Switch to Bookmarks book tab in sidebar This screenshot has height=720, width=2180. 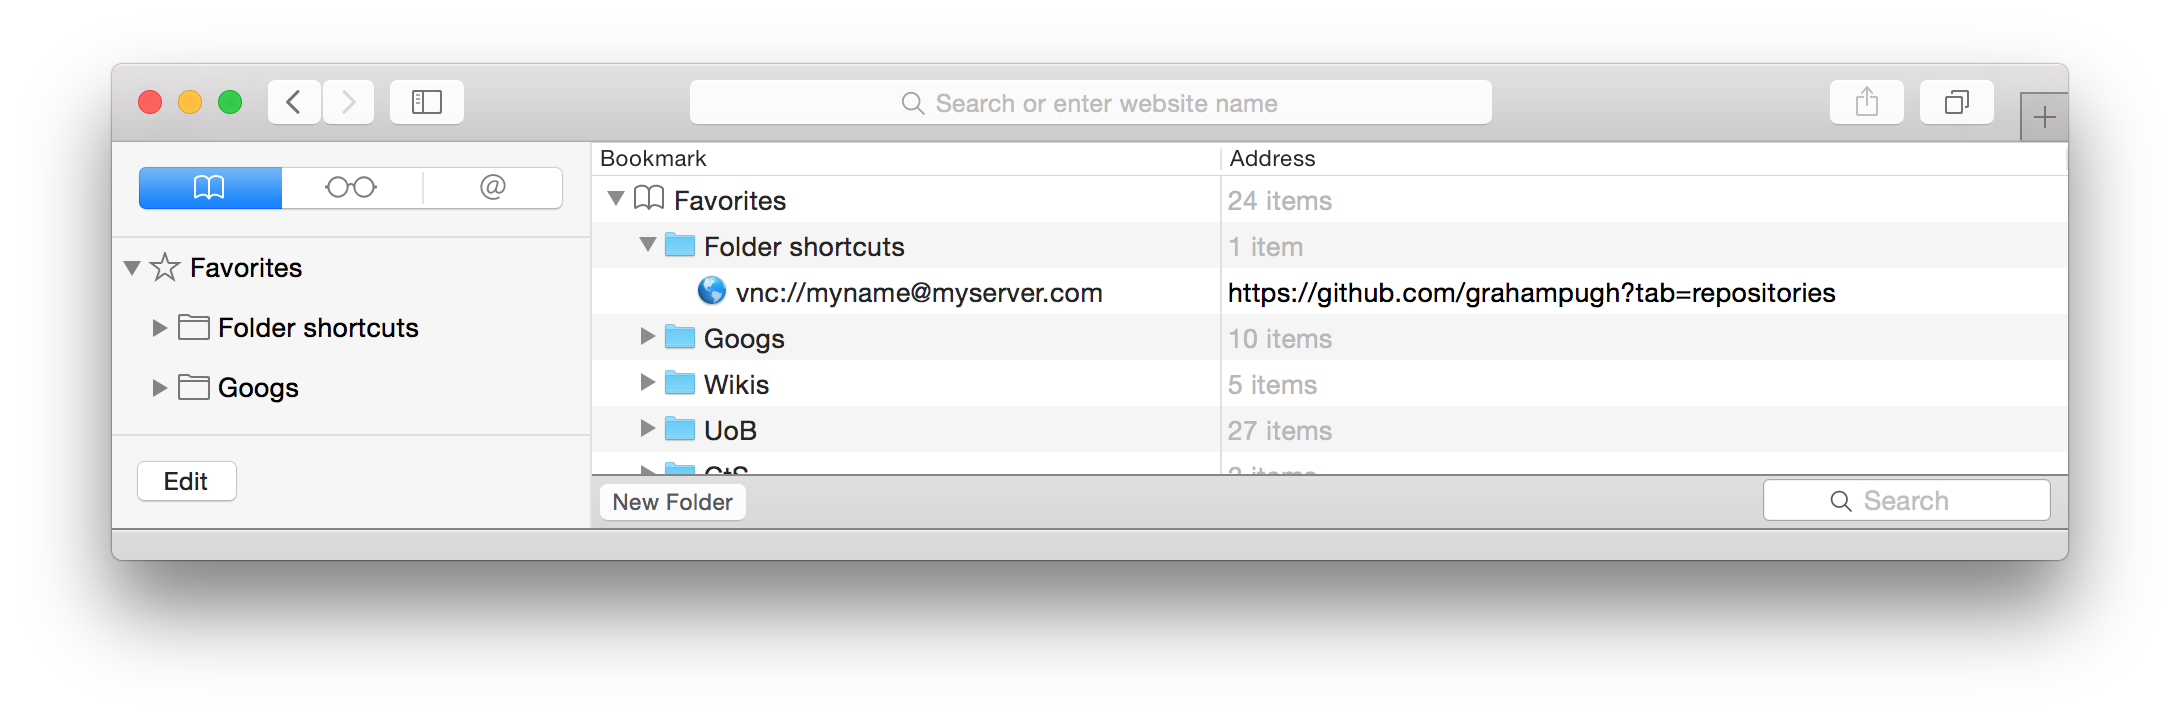(x=210, y=188)
